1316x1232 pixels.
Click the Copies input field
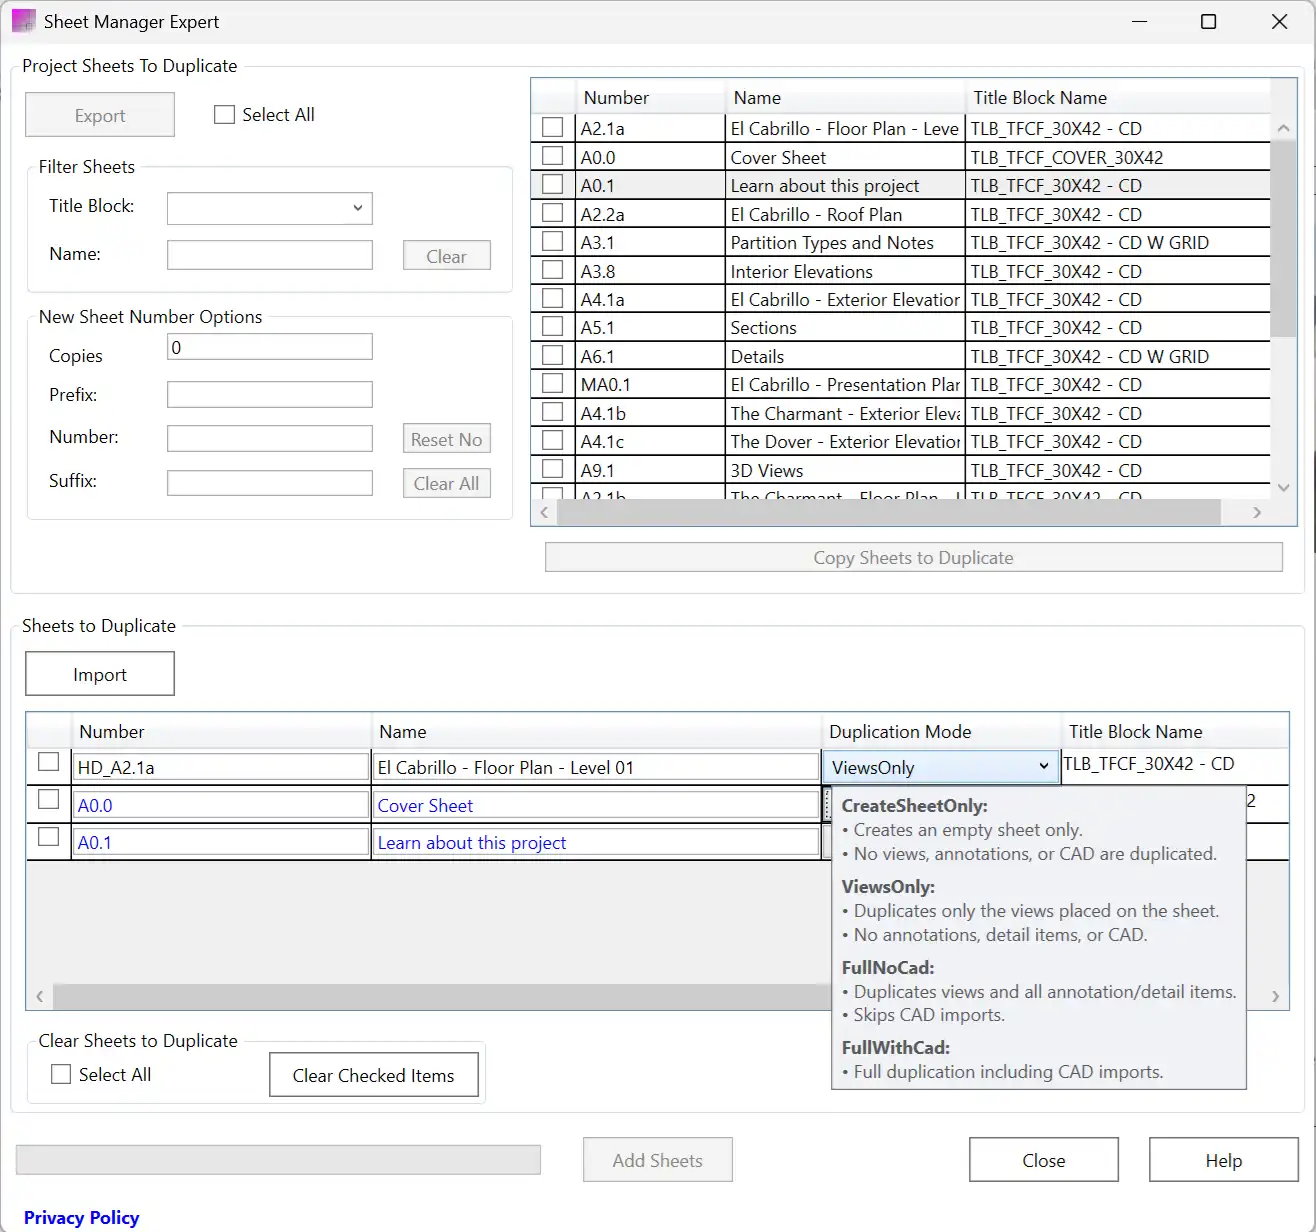[269, 347]
